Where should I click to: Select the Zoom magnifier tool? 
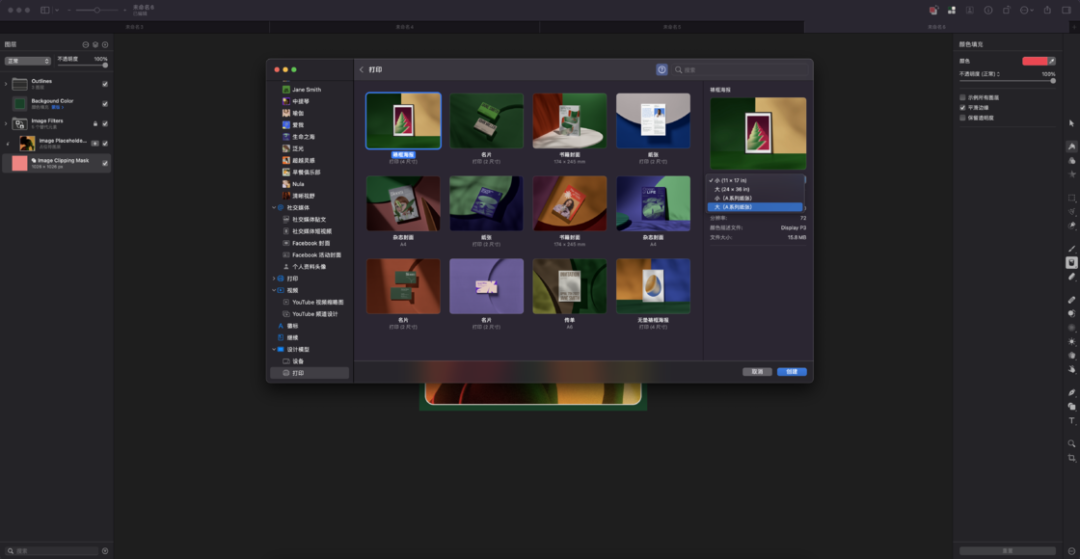[1071, 444]
